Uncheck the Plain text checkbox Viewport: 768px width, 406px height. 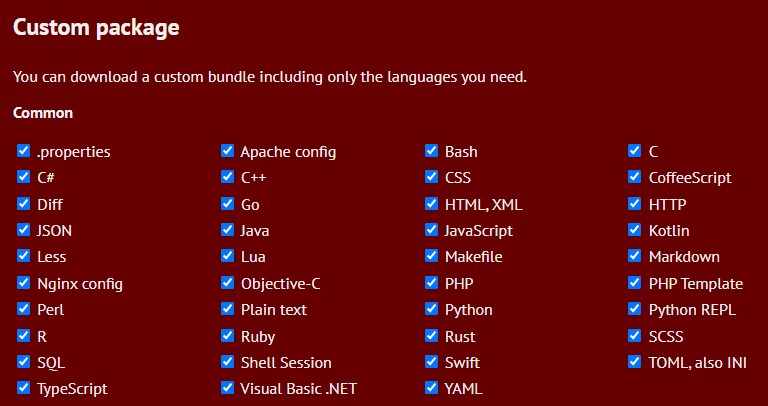tap(227, 309)
